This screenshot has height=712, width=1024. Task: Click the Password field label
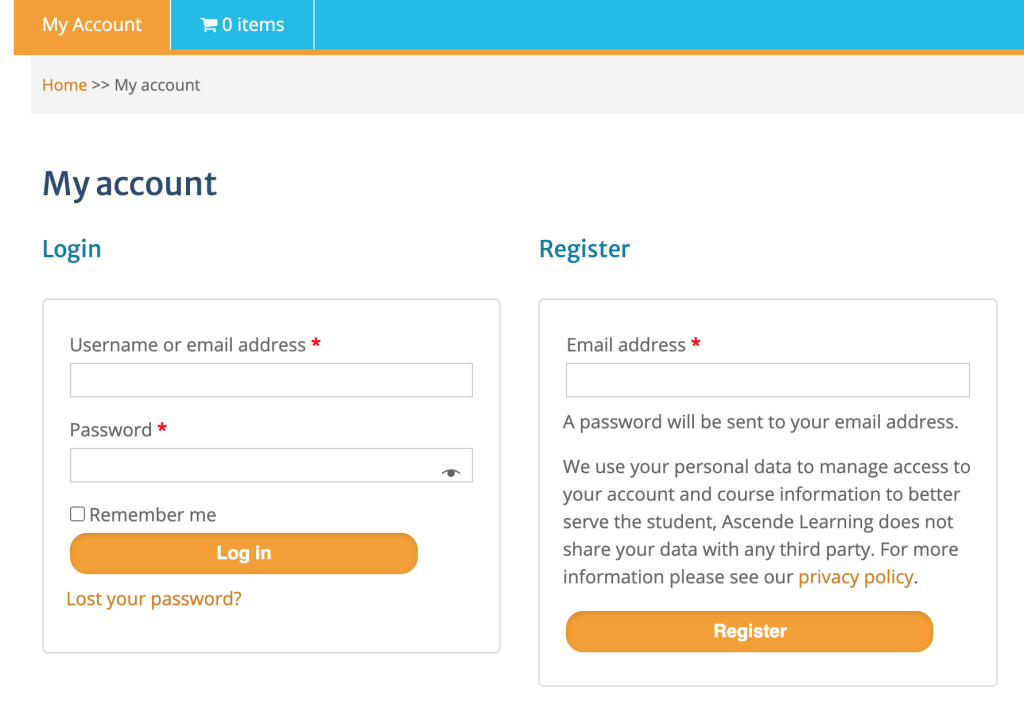(x=111, y=430)
